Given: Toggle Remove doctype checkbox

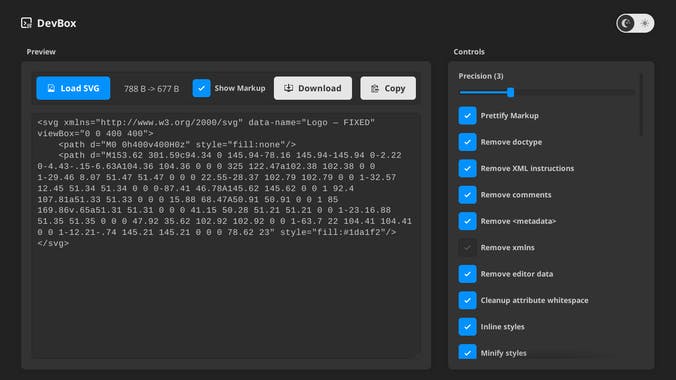Looking at the screenshot, I should click(467, 142).
